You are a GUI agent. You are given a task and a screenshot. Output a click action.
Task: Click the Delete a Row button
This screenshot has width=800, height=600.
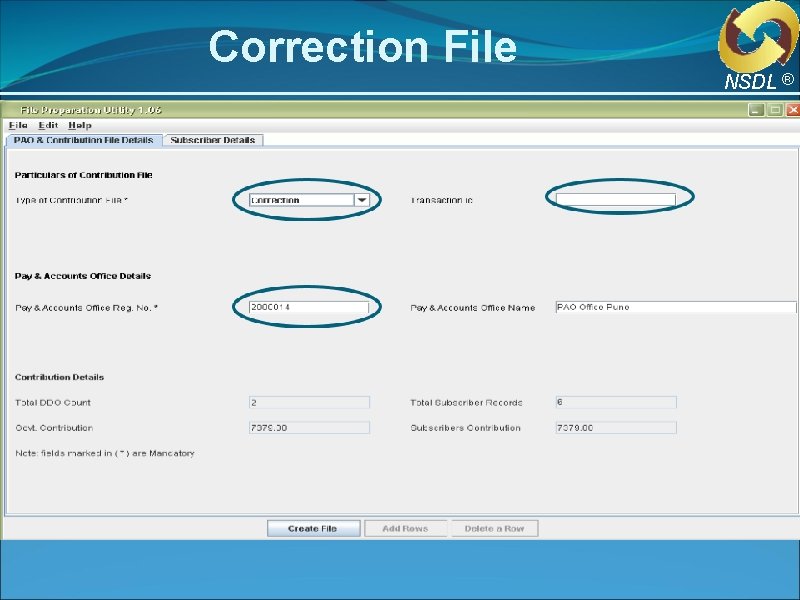point(494,529)
